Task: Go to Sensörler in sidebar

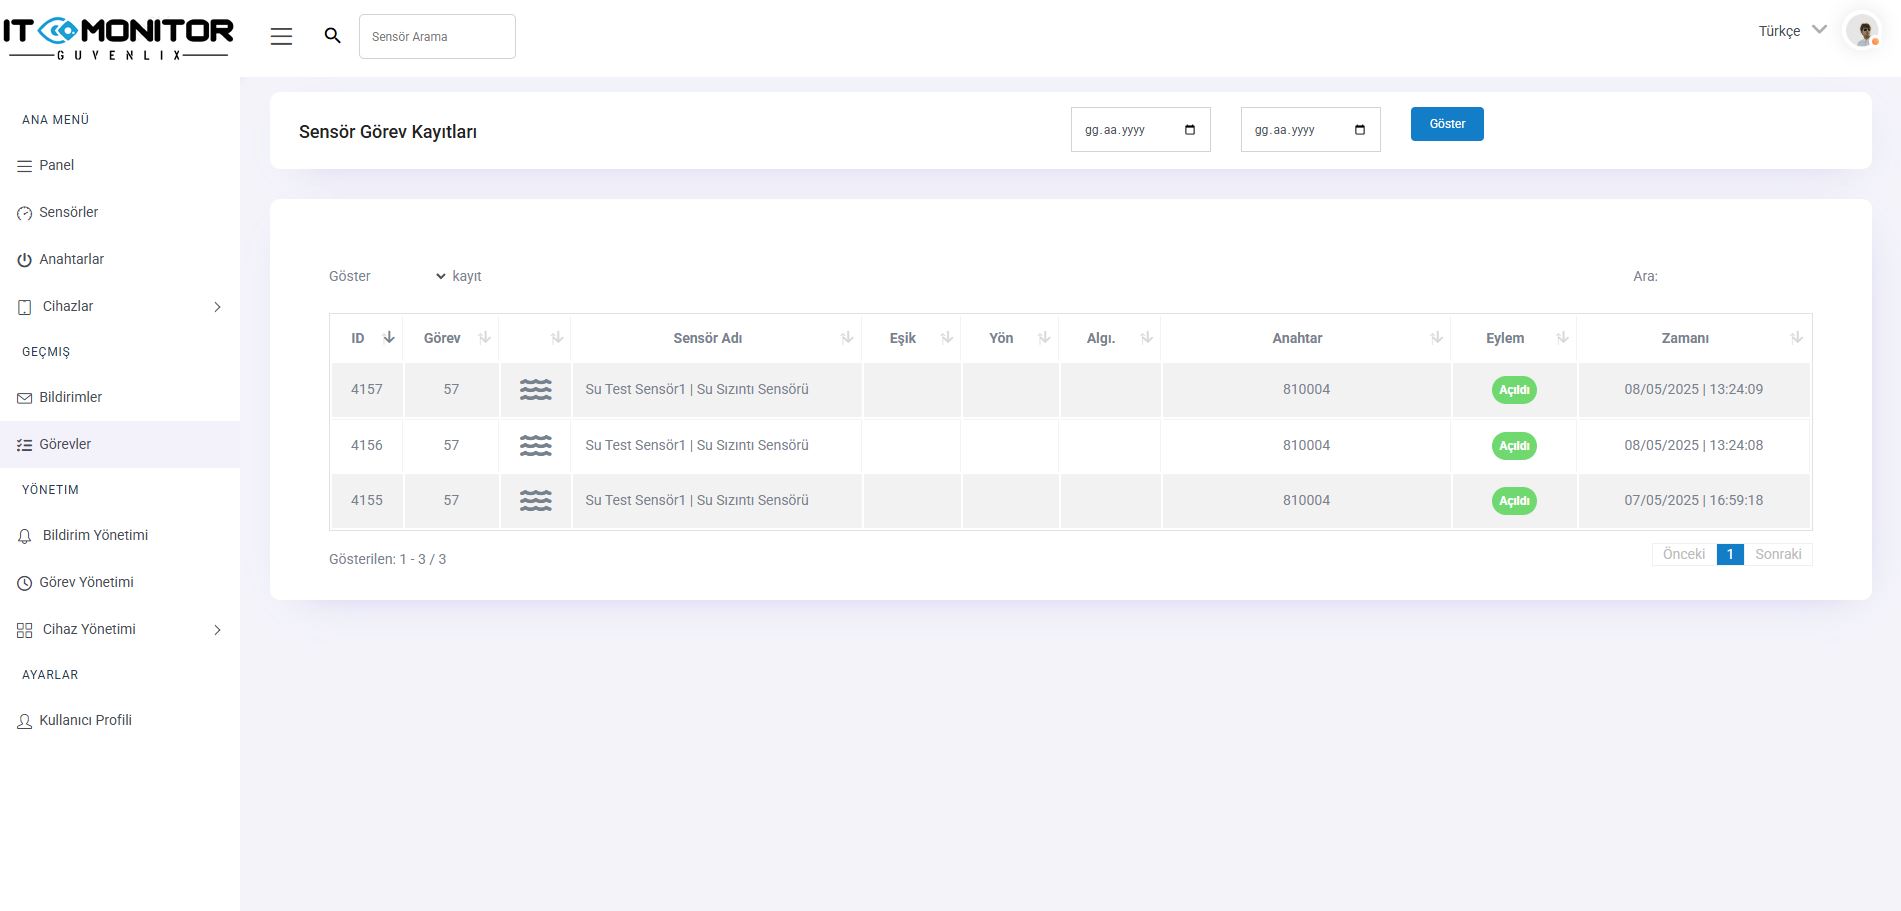Action: (x=68, y=212)
